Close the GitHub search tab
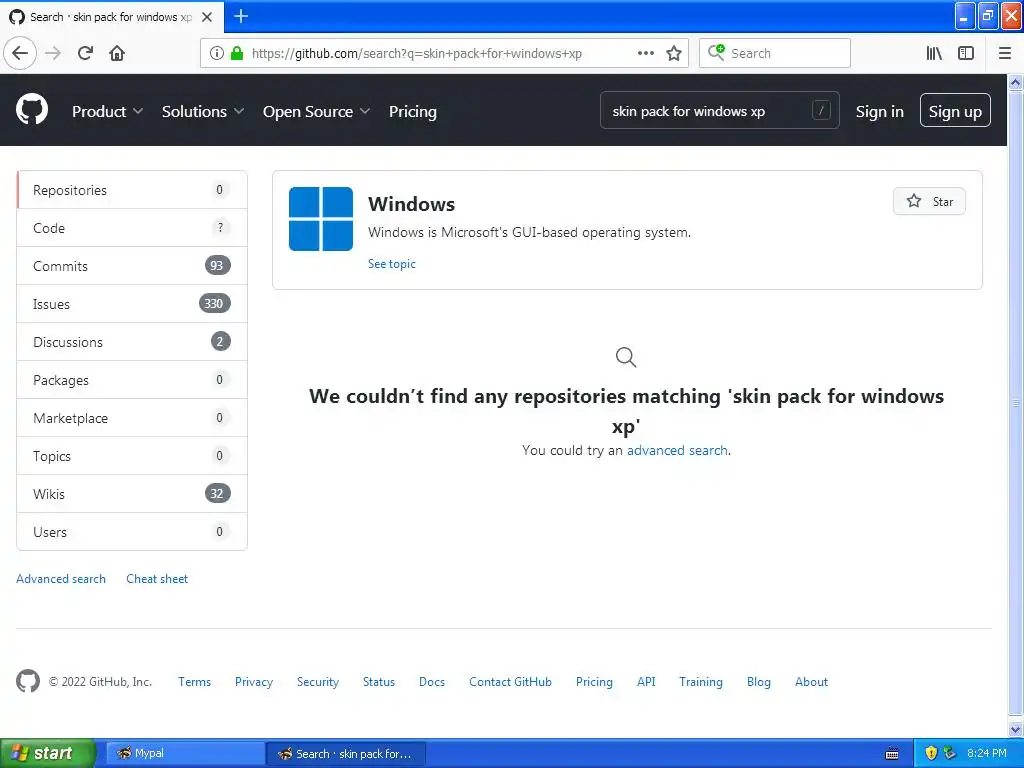Viewport: 1024px width, 768px height. point(207,17)
